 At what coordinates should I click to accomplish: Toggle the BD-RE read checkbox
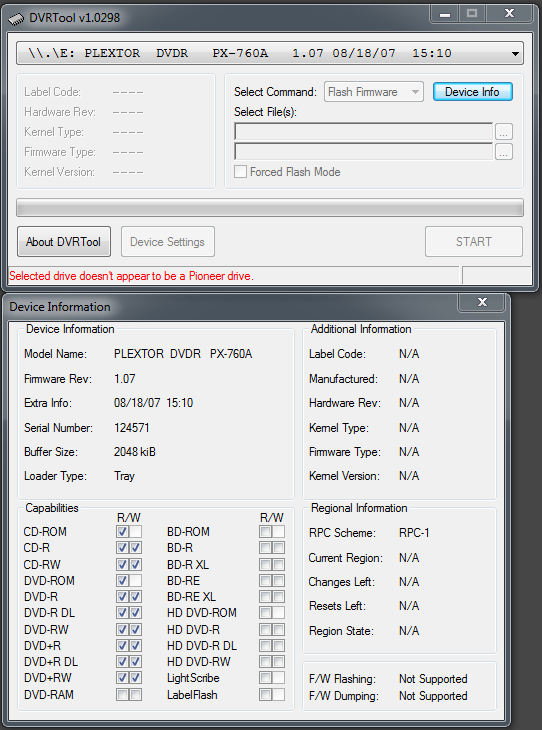click(x=265, y=581)
